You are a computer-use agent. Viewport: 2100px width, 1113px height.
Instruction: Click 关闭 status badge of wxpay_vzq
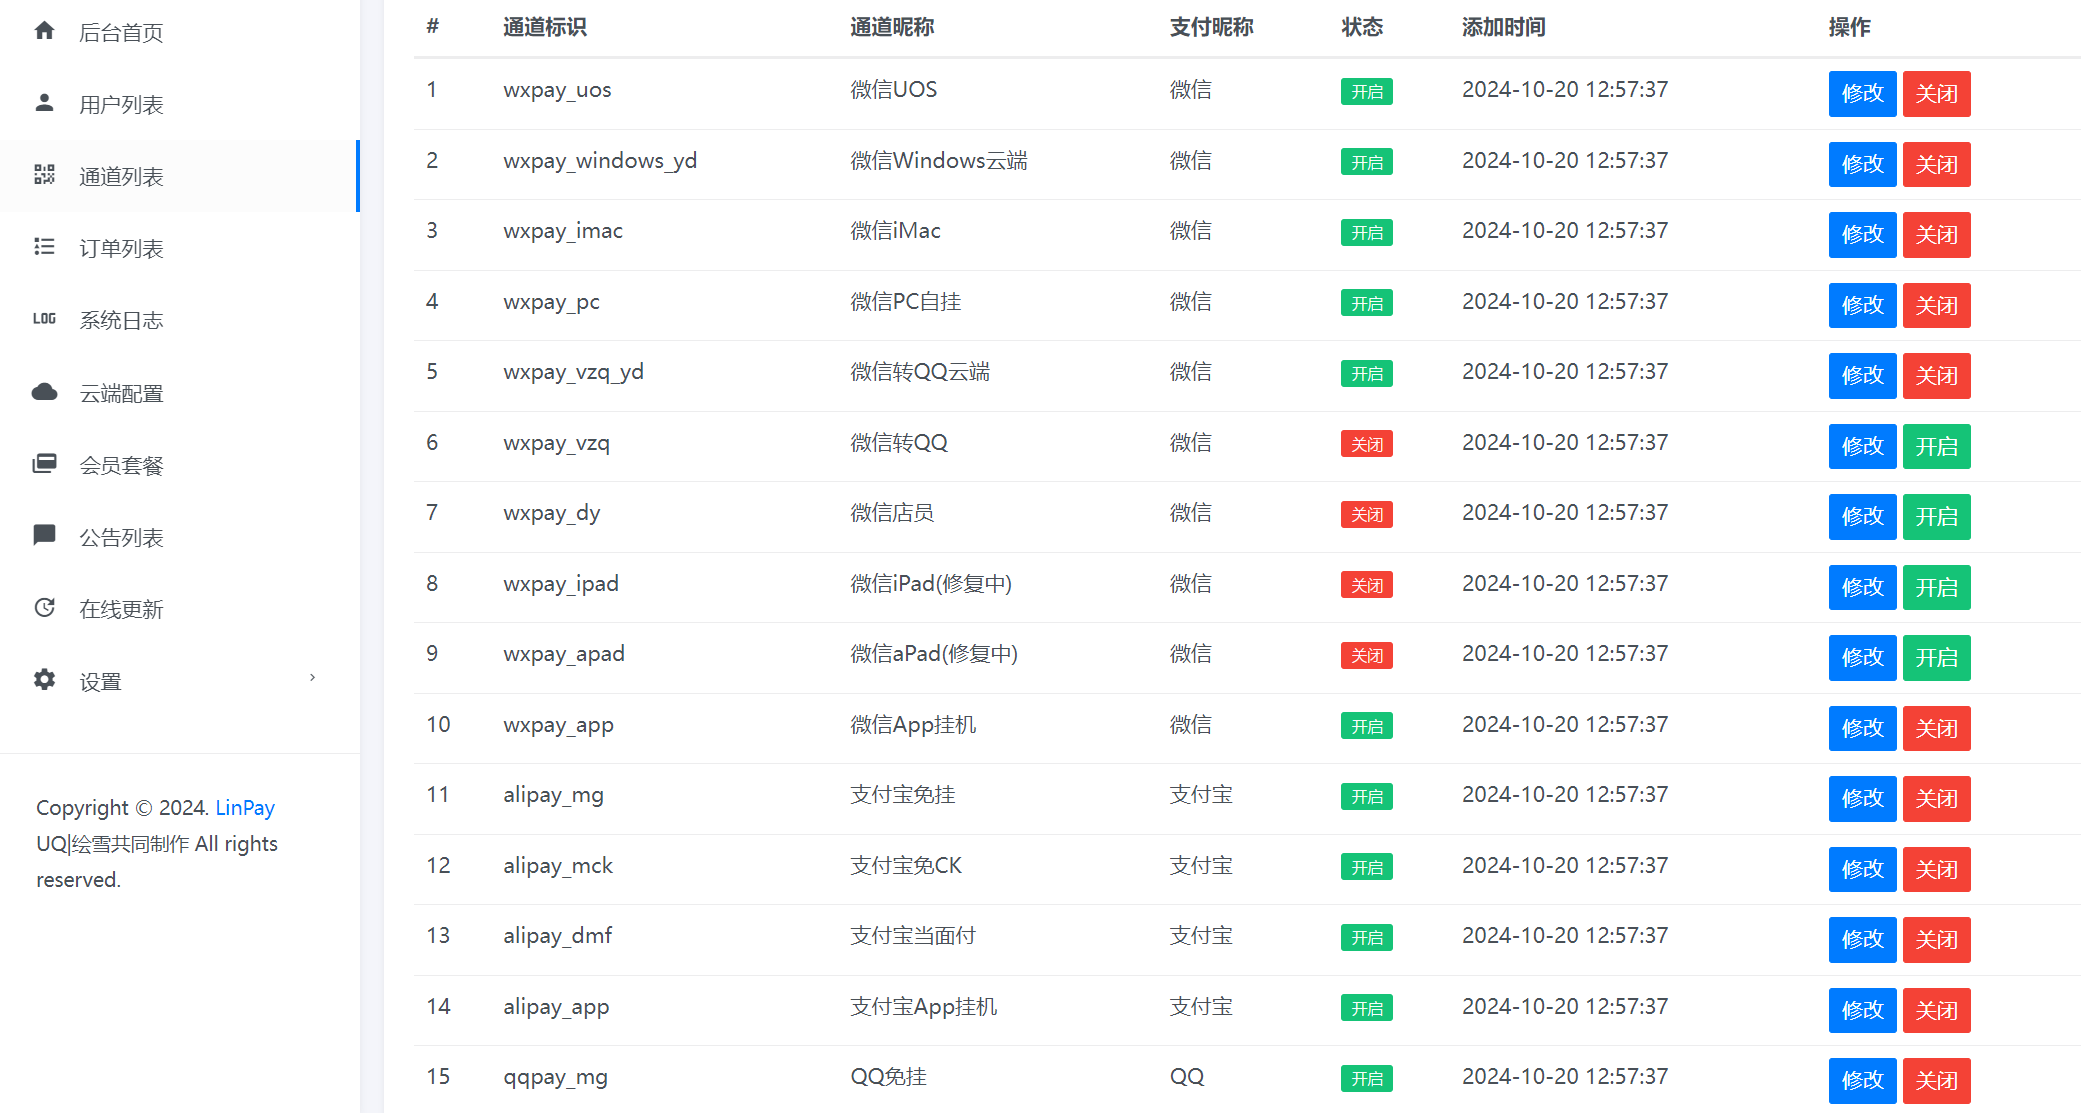pos(1366,444)
